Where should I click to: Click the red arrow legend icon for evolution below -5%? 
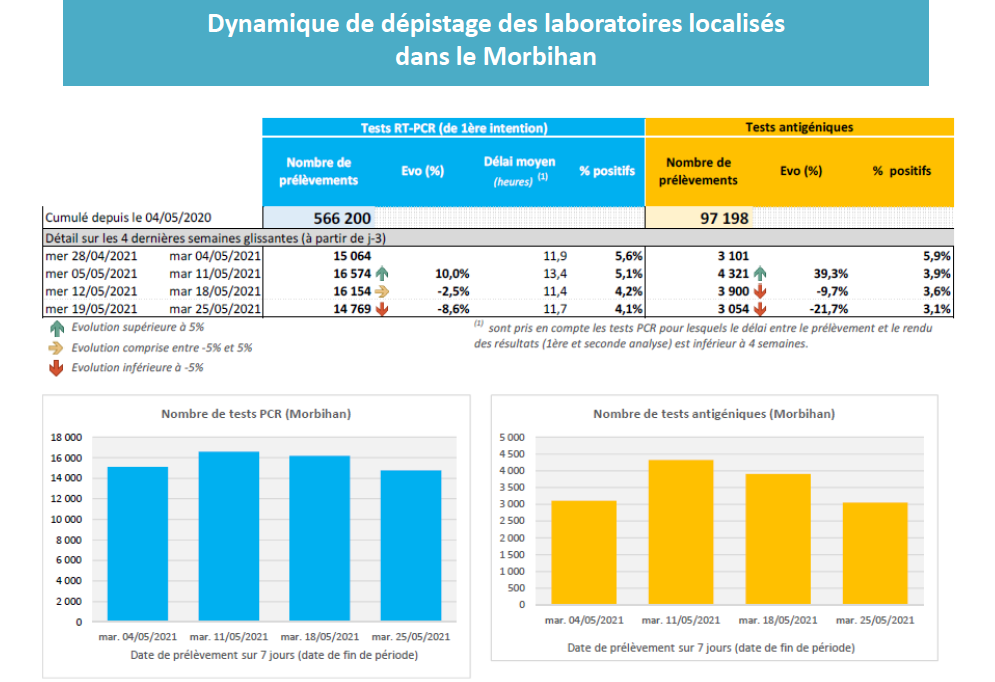pos(54,368)
